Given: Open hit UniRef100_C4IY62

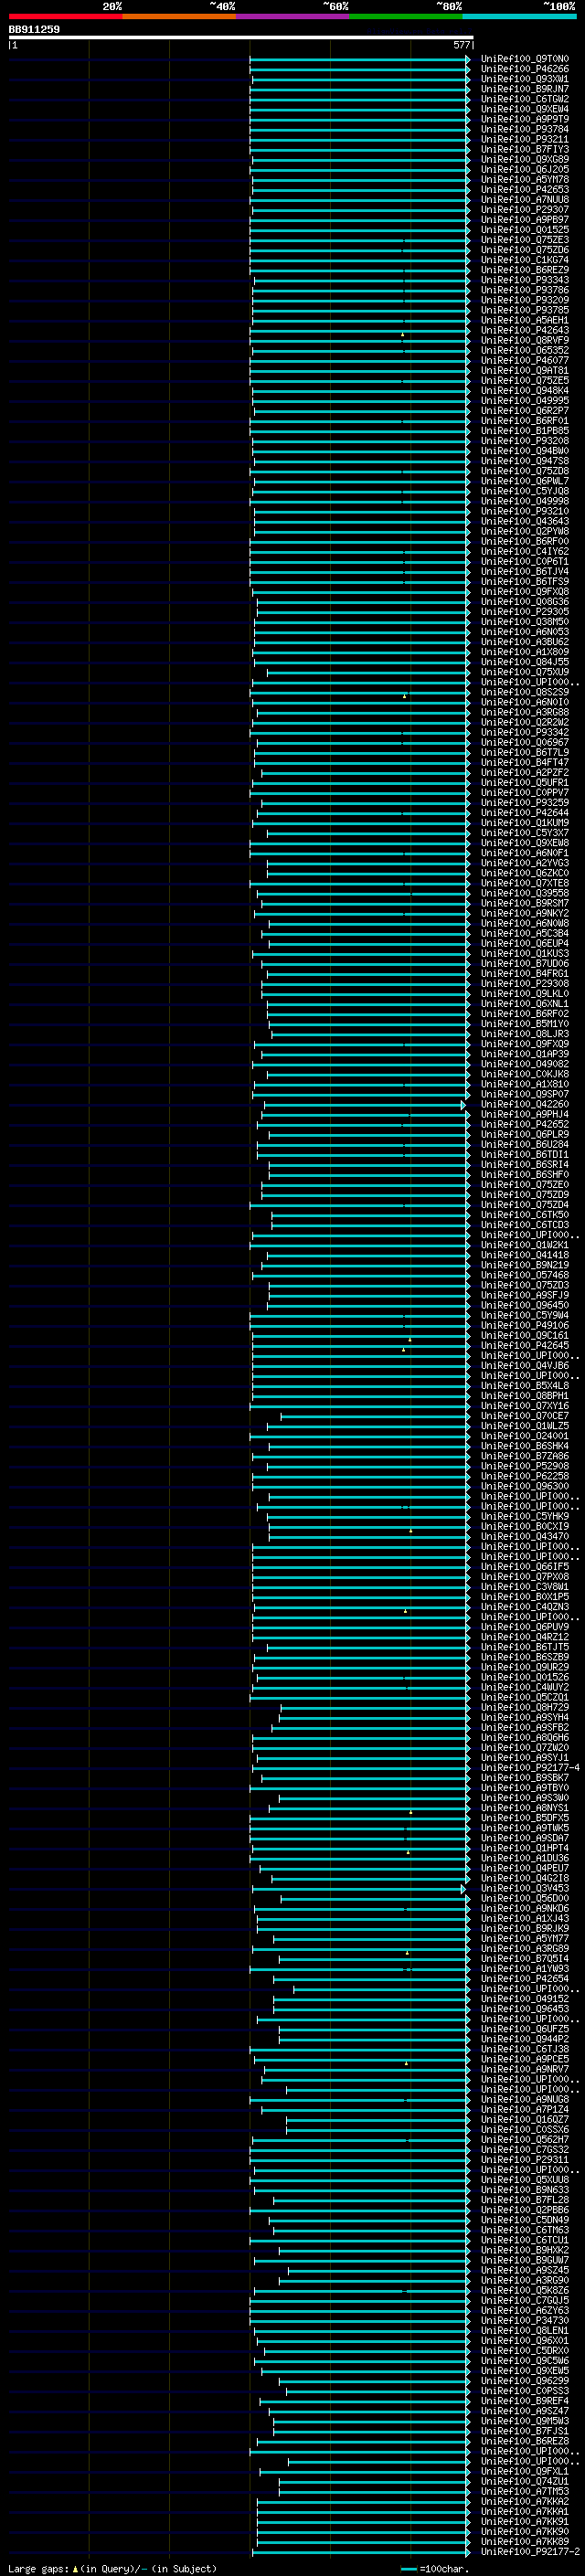Looking at the screenshot, I should [x=525, y=551].
